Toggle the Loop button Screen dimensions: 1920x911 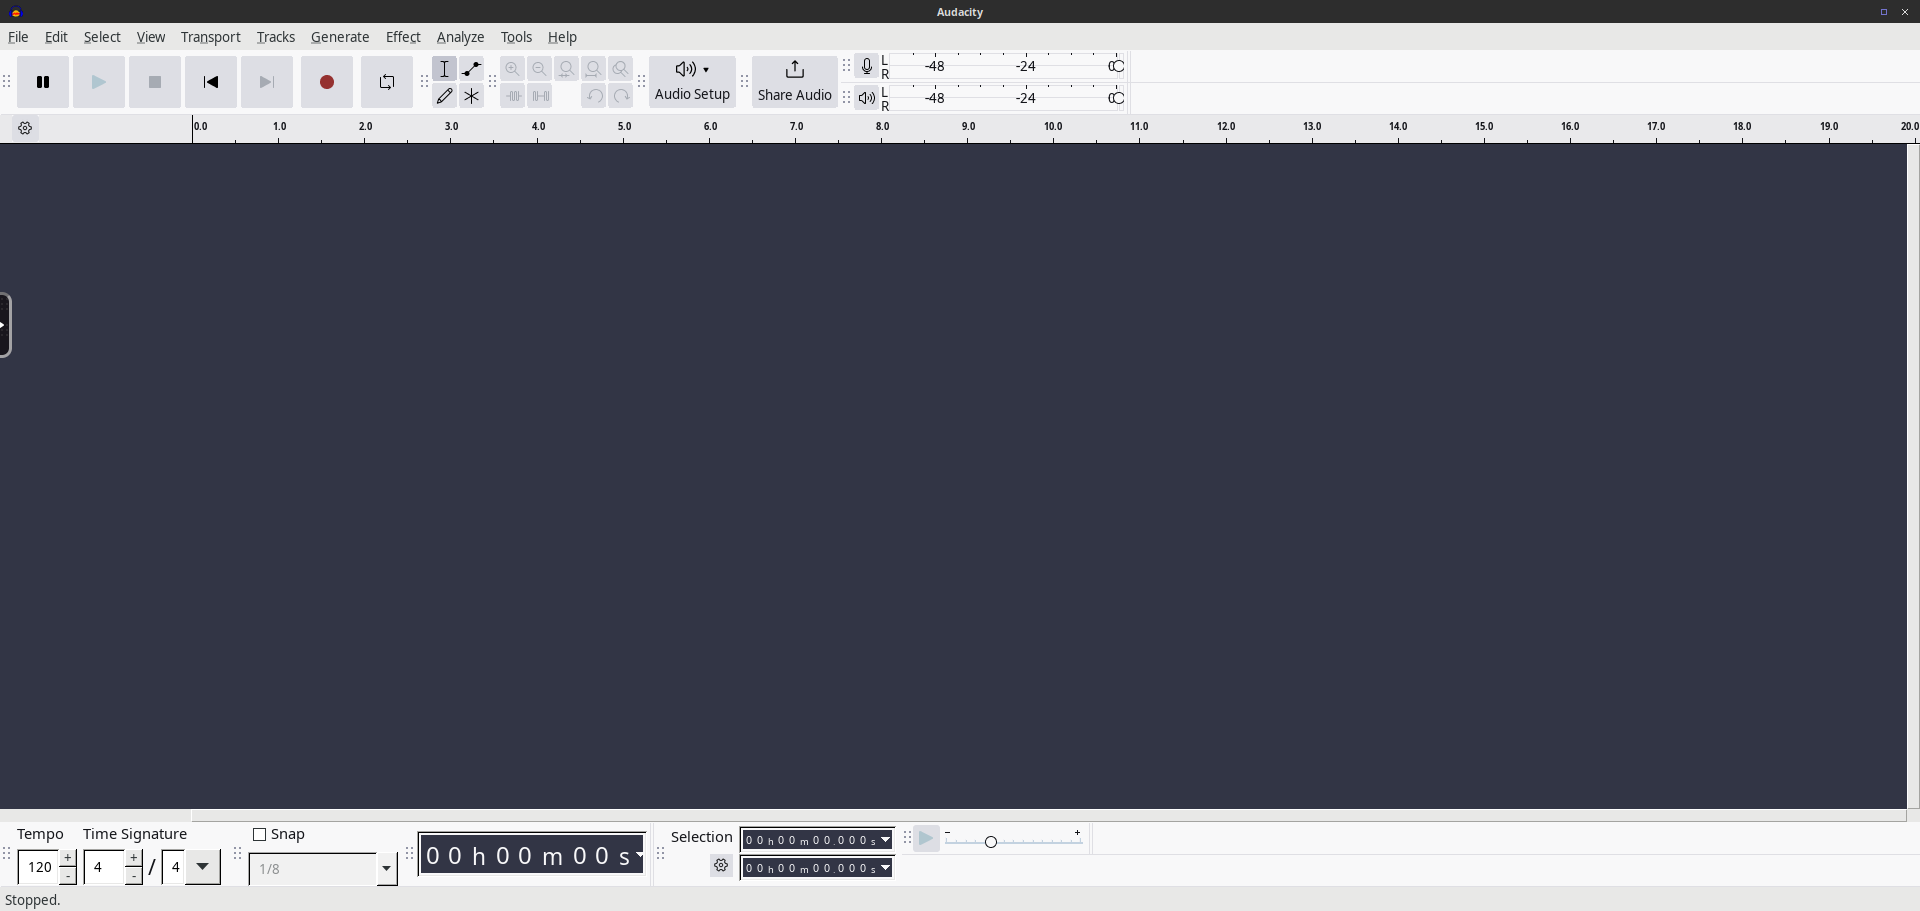click(387, 82)
